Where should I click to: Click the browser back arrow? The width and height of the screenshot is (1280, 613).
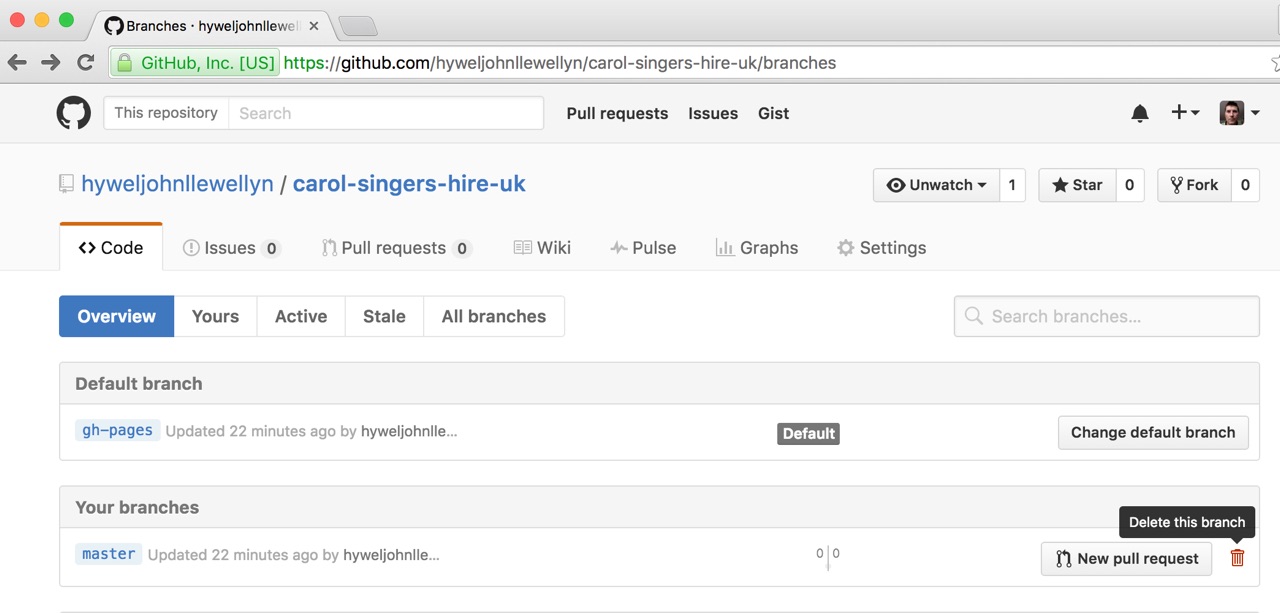[x=17, y=61]
